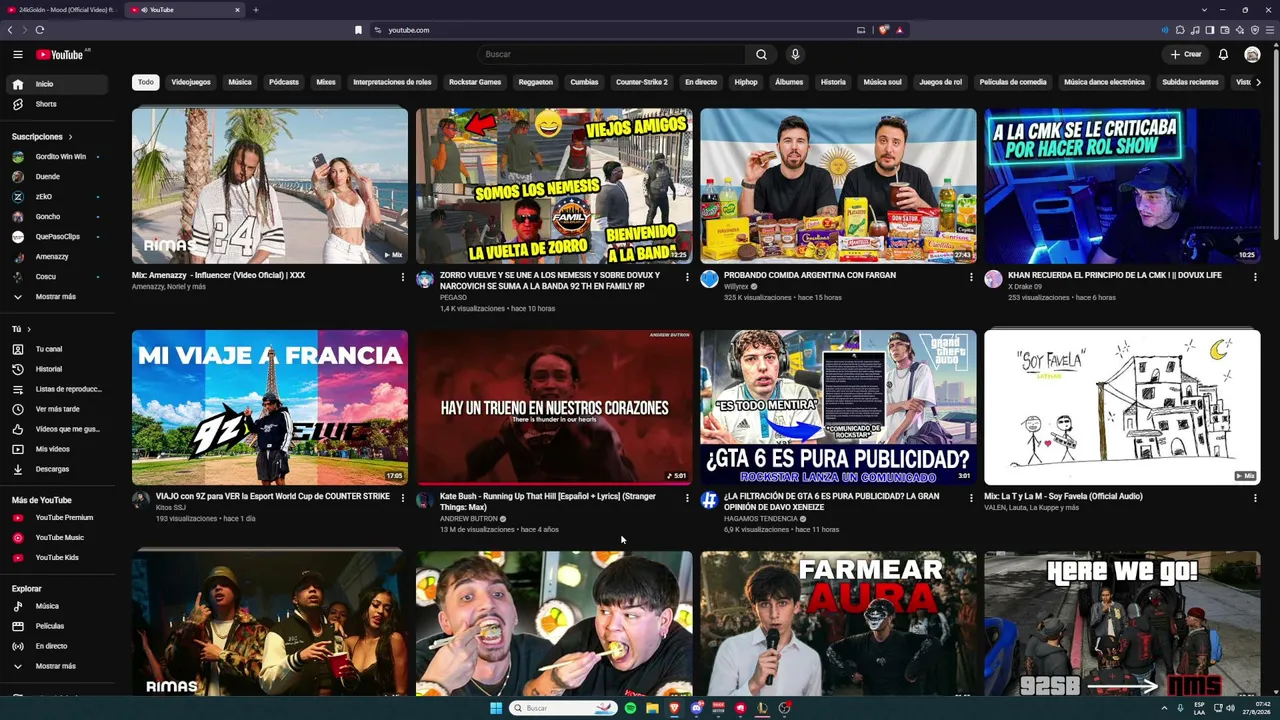Open Spotify from the taskbar
Viewport: 1280px width, 720px height.
(x=630, y=708)
